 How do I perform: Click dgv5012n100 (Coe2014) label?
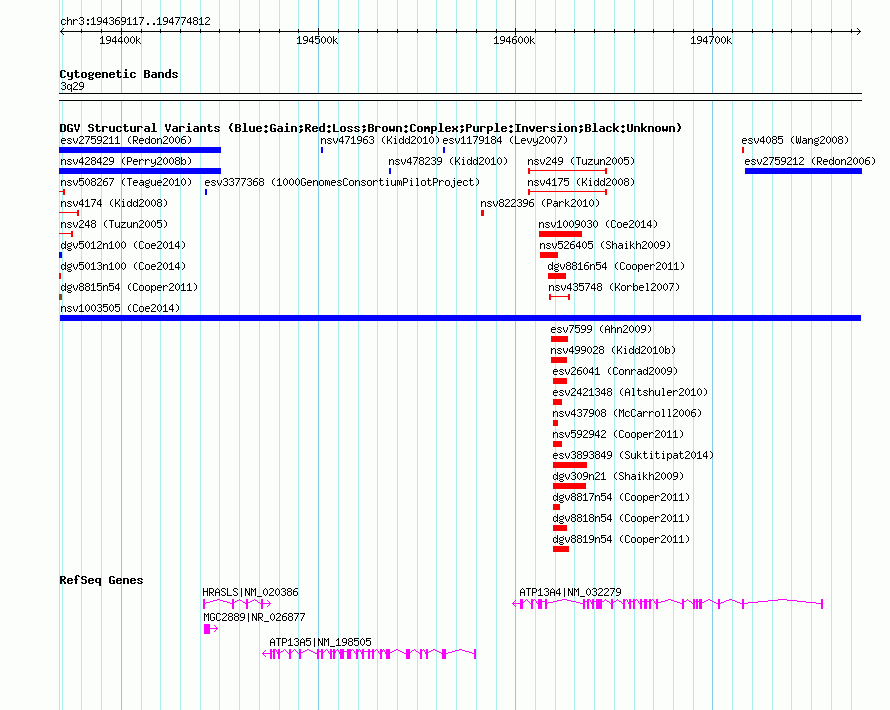coord(123,245)
